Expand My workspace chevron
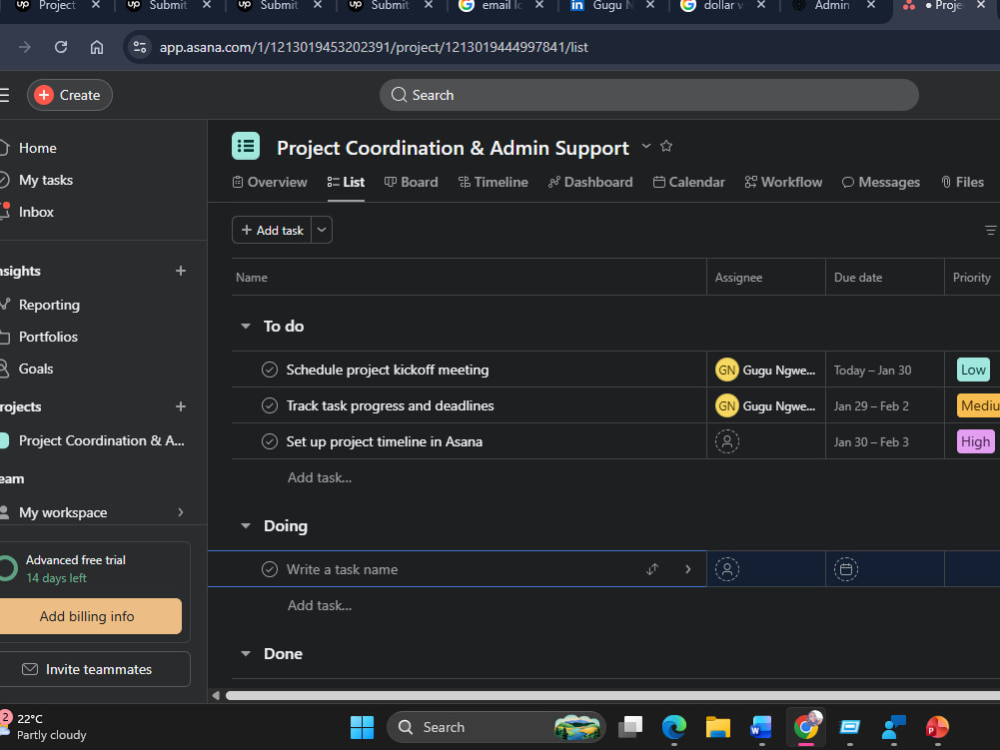This screenshot has width=1000, height=750. click(x=180, y=512)
